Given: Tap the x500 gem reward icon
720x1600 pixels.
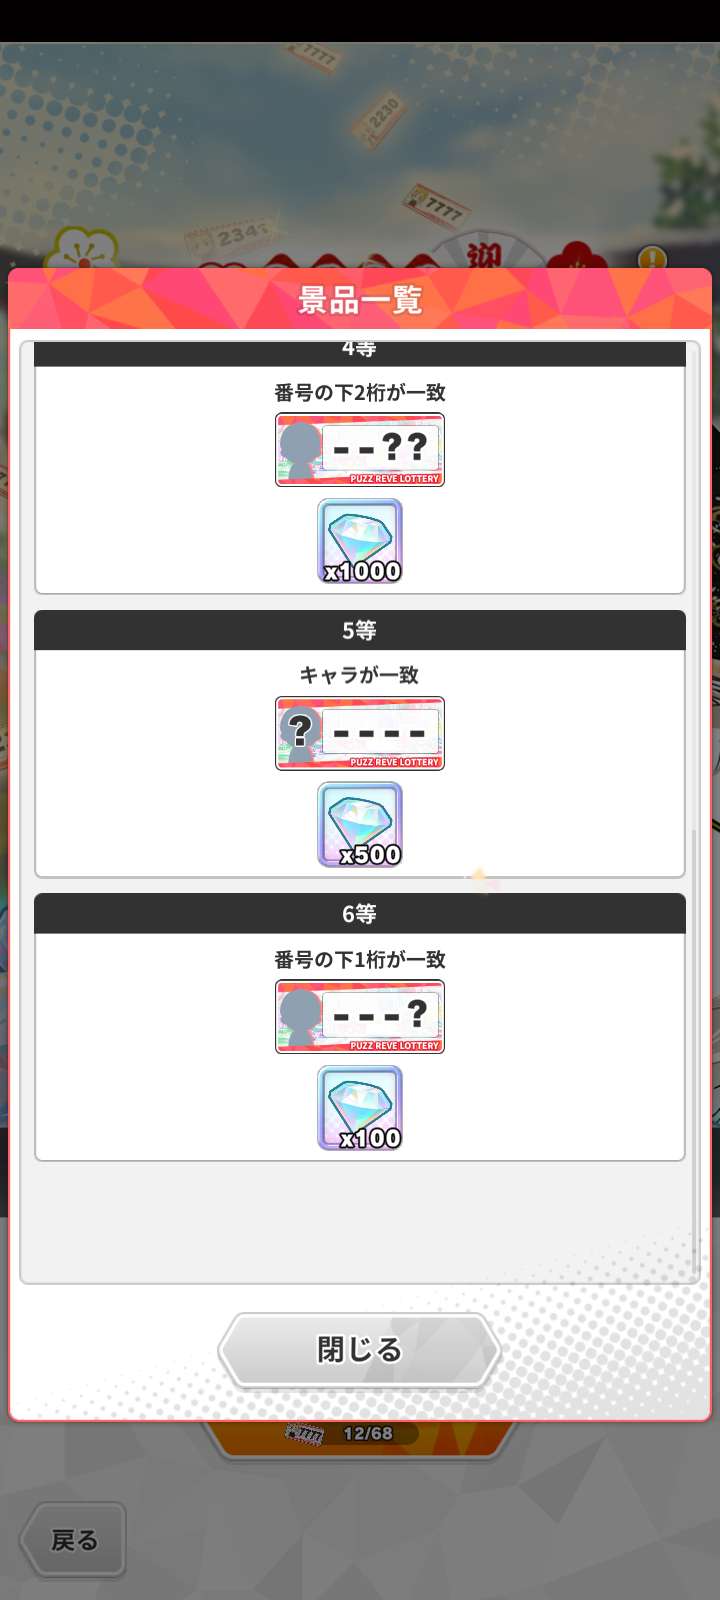Looking at the screenshot, I should pos(360,824).
